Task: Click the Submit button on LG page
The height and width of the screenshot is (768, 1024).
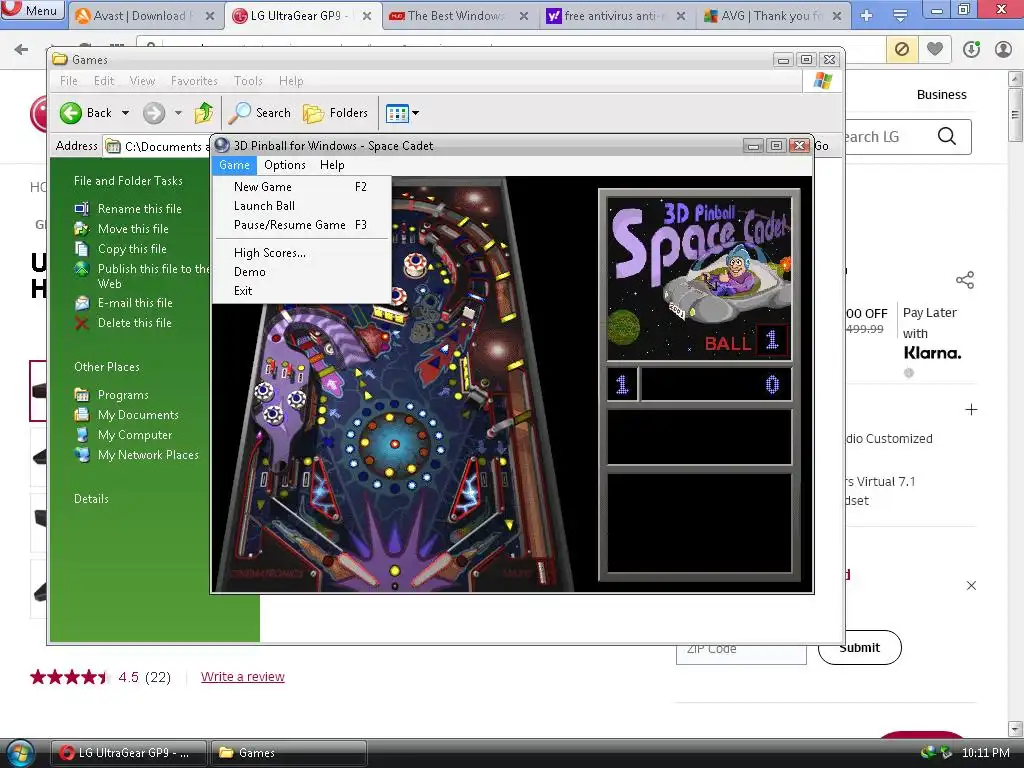Action: 859,648
